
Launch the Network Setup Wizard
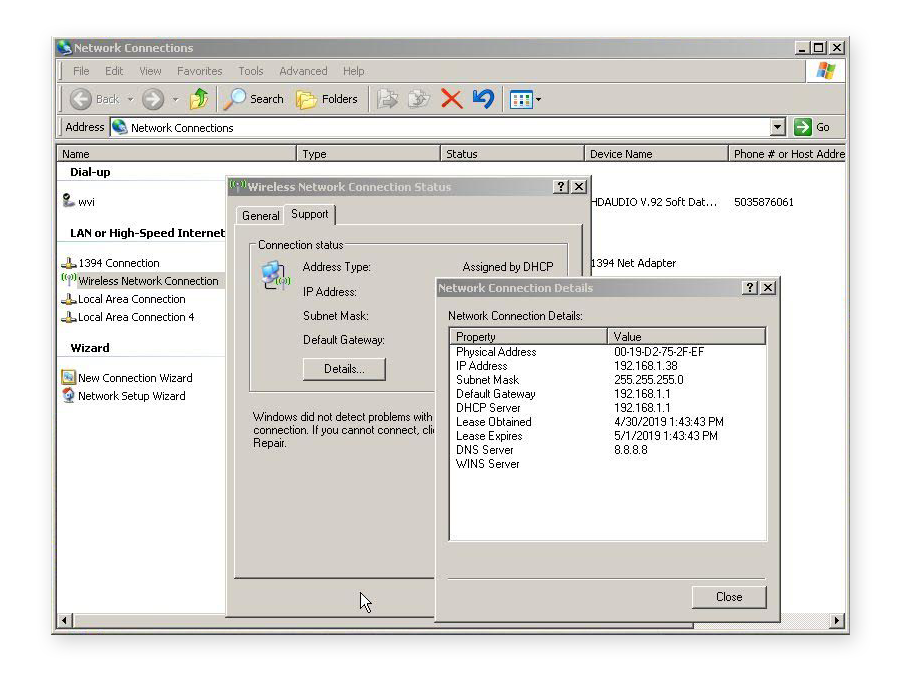(x=130, y=396)
